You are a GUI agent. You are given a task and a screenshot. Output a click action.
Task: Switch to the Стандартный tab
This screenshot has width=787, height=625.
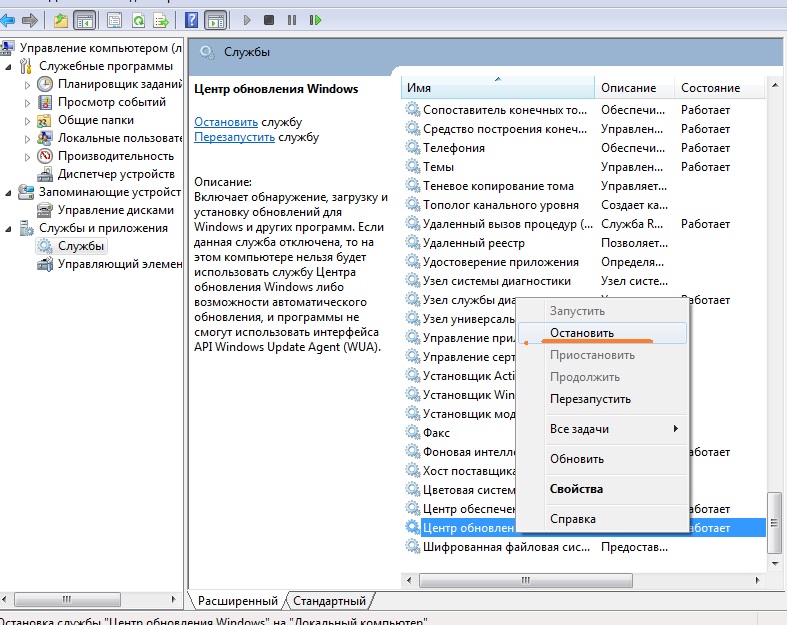329,601
